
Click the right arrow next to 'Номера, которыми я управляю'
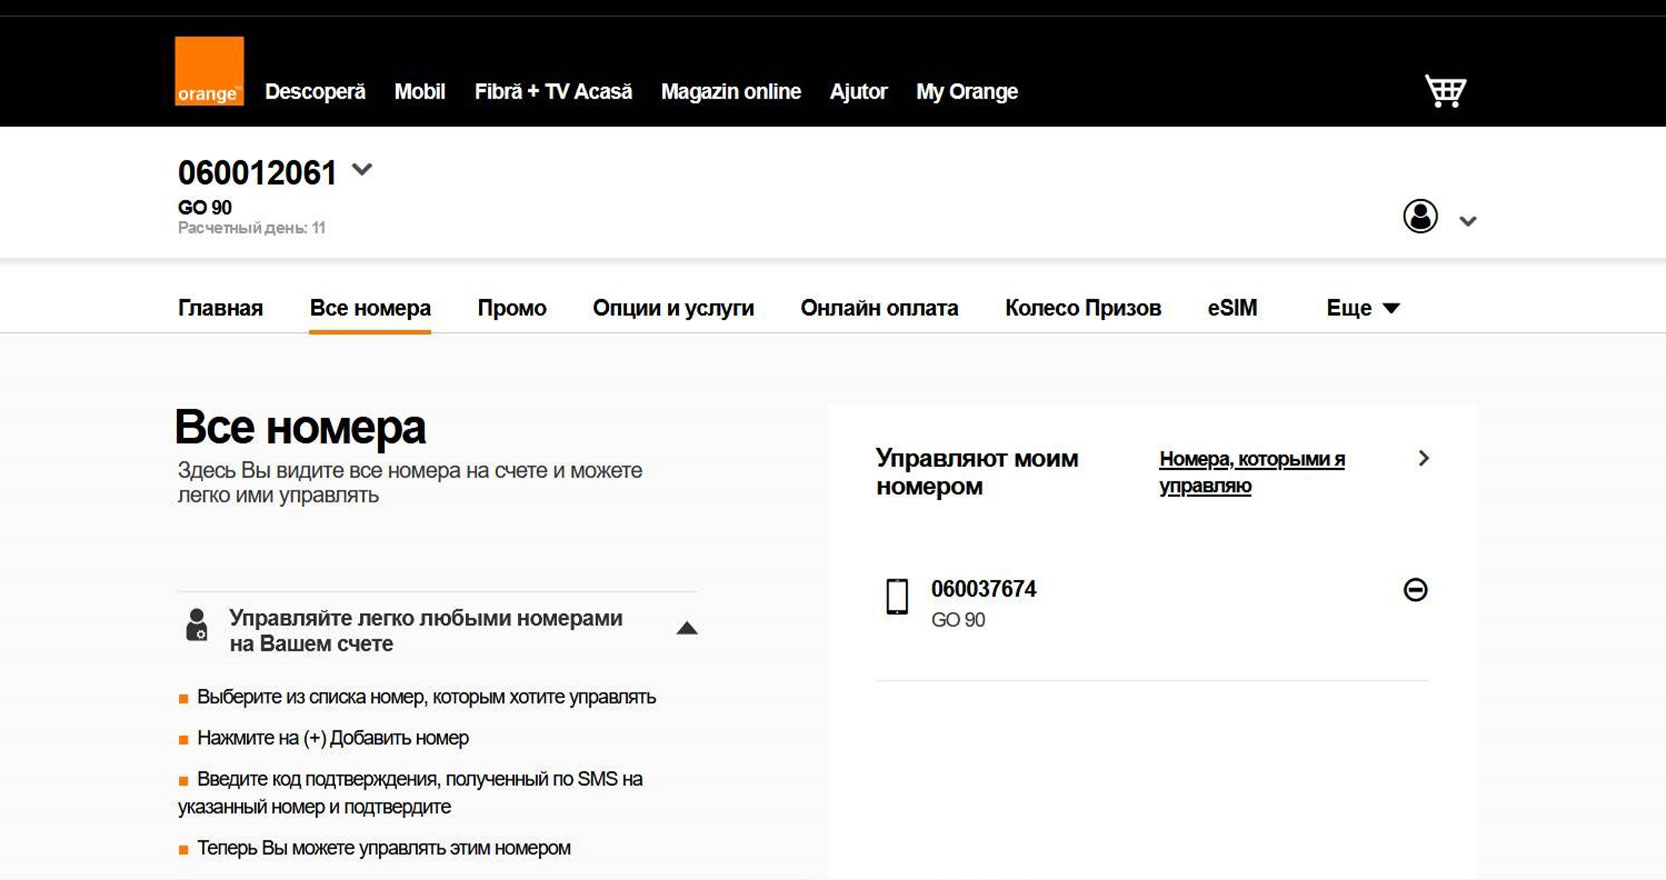[1423, 458]
